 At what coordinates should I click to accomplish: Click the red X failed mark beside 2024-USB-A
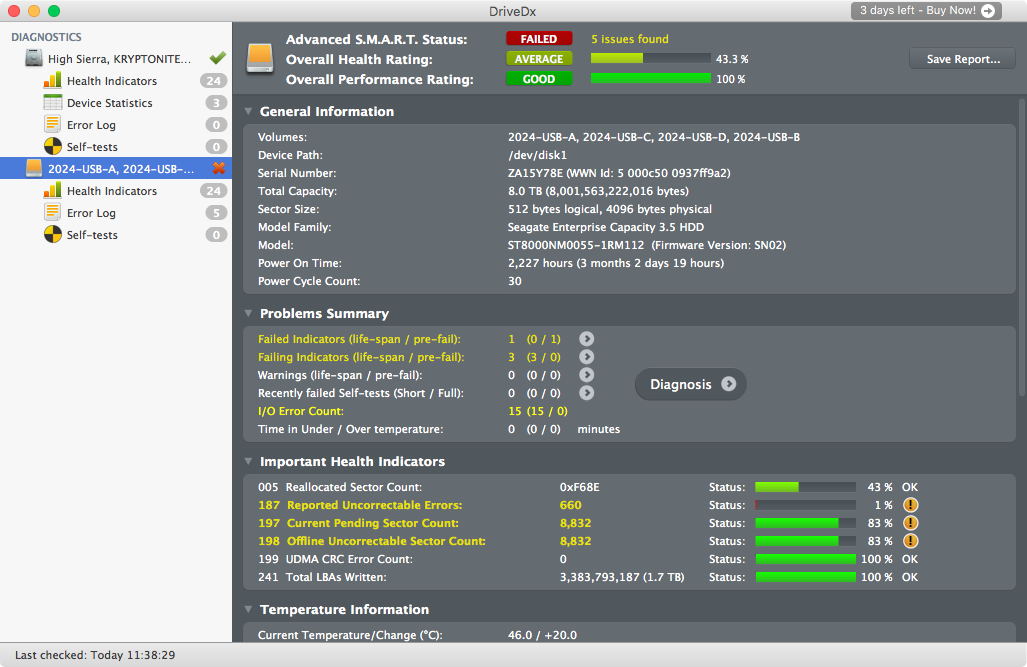coord(219,168)
